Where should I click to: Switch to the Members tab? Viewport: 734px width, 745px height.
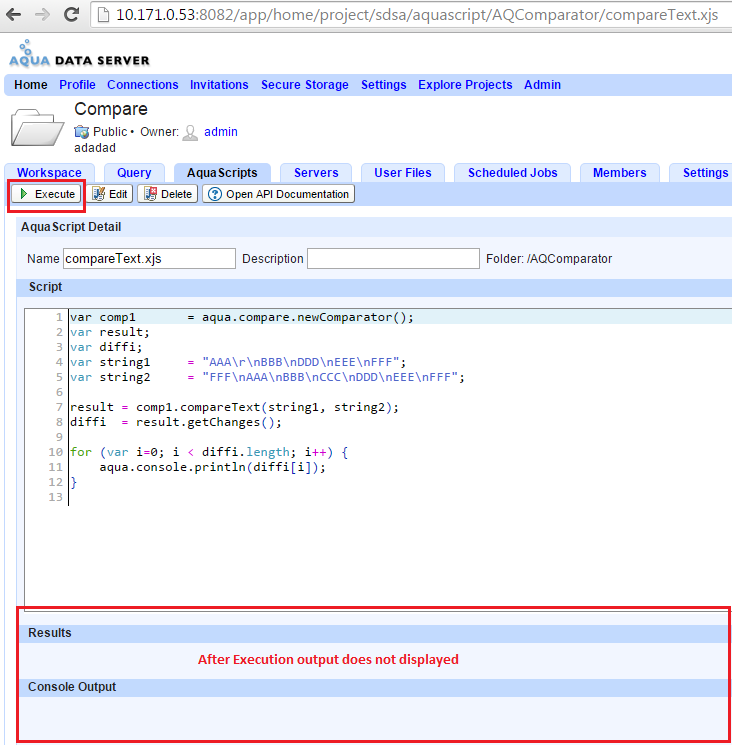(x=620, y=172)
